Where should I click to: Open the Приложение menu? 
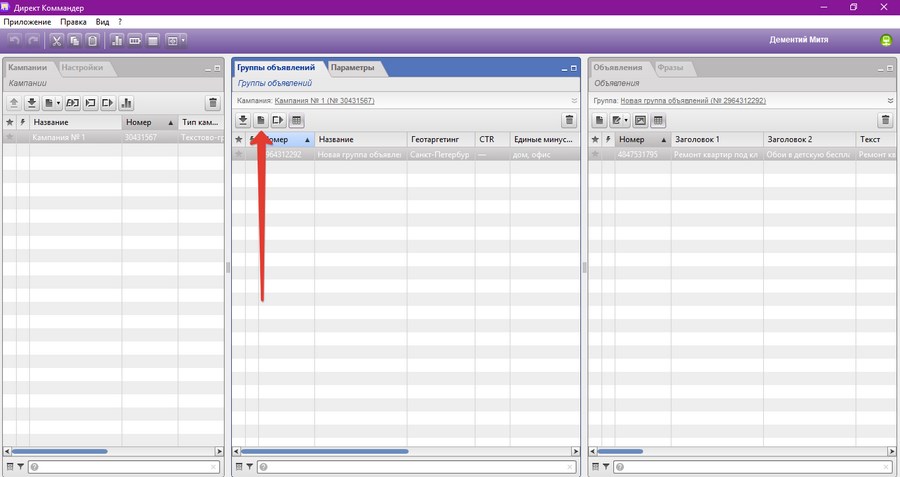[x=27, y=22]
